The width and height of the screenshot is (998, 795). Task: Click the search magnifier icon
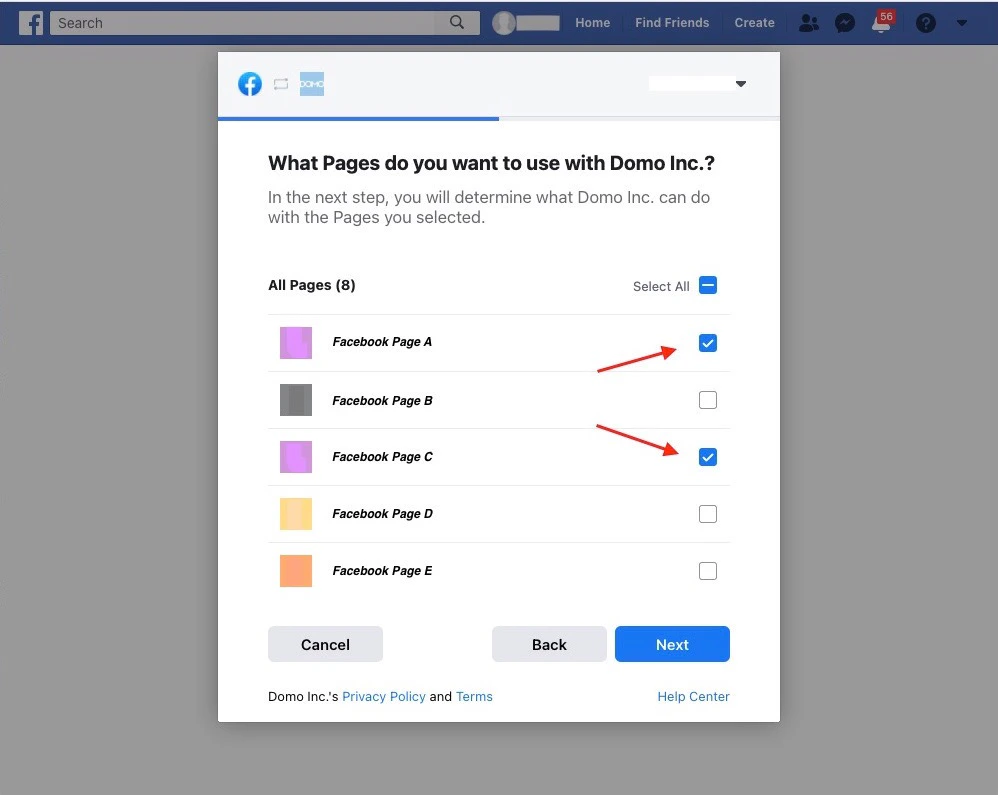pyautogui.click(x=456, y=22)
